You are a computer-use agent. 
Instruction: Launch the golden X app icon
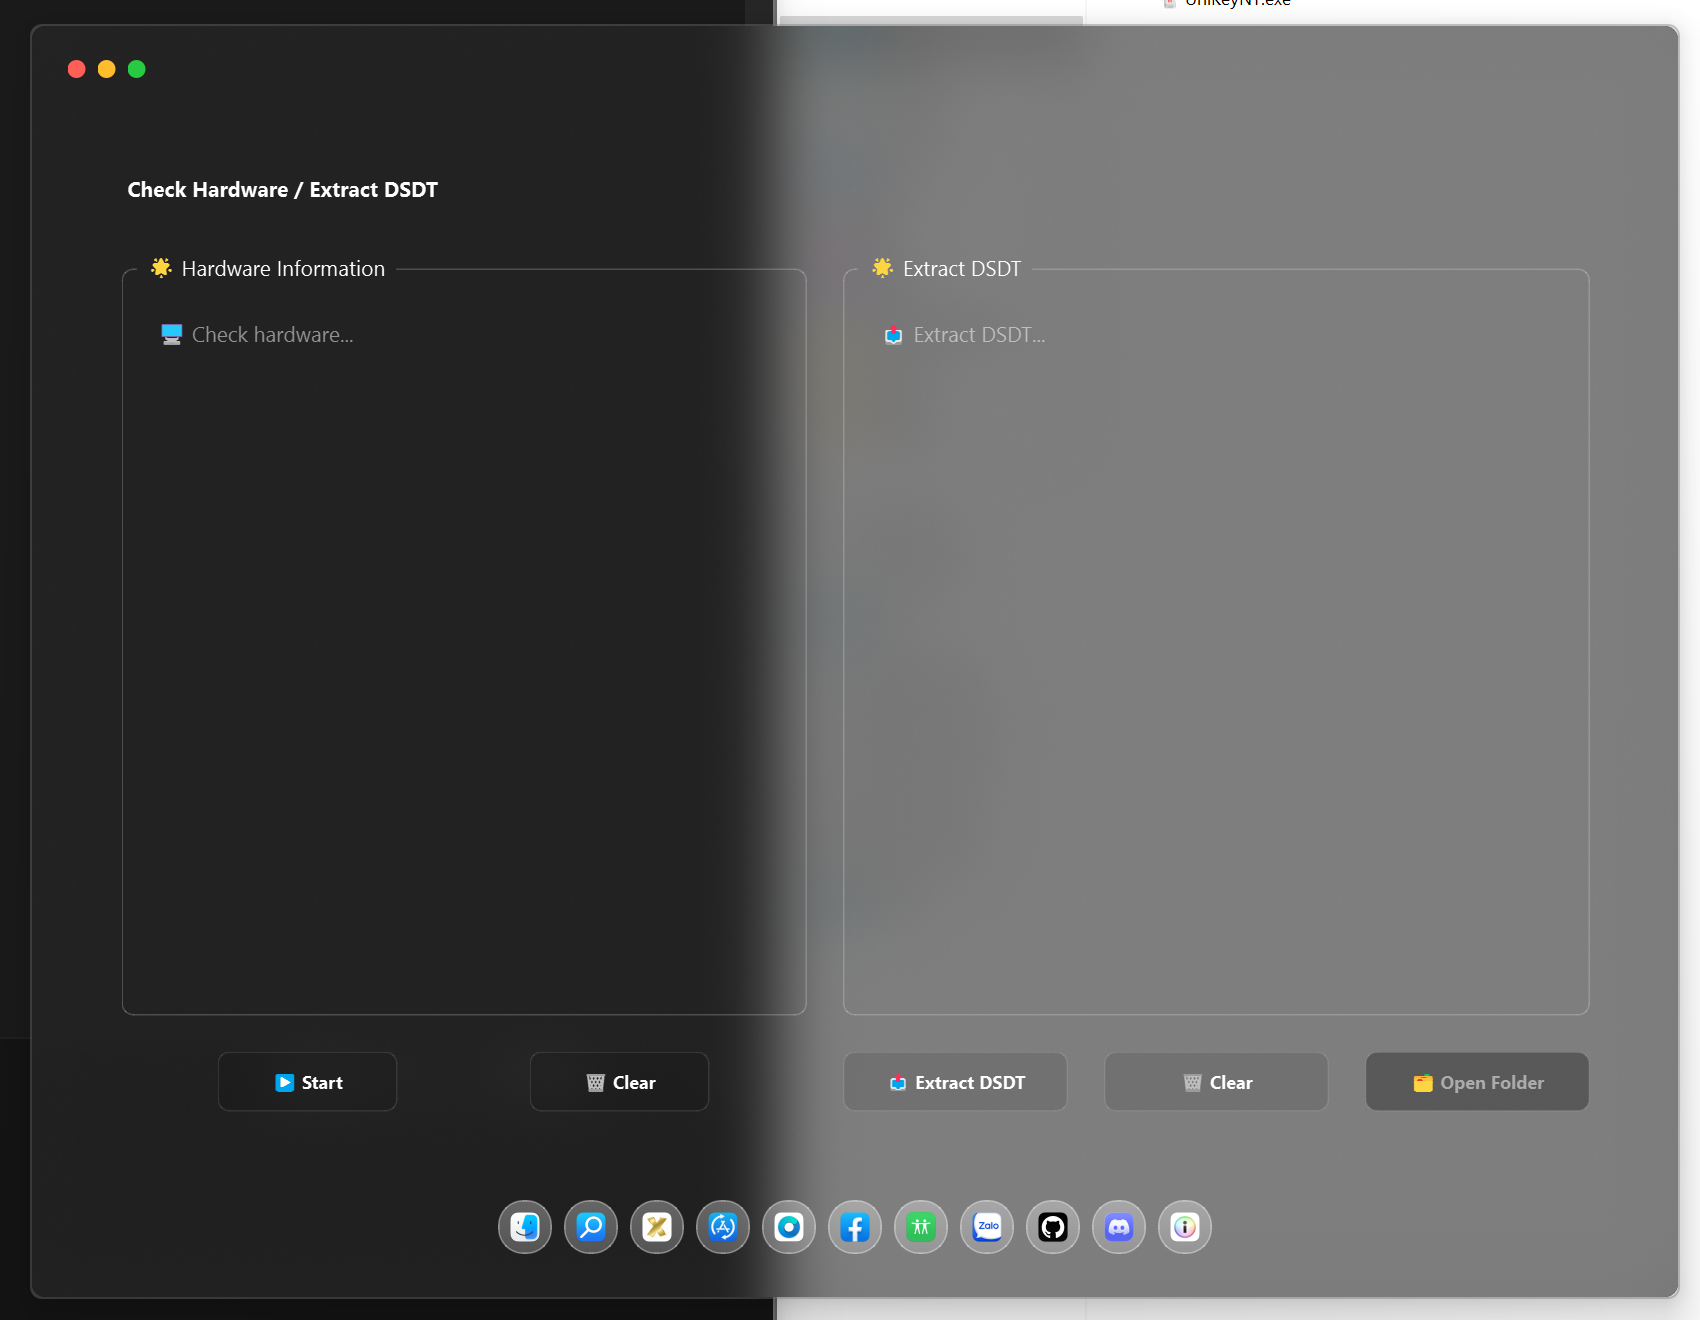(x=656, y=1227)
